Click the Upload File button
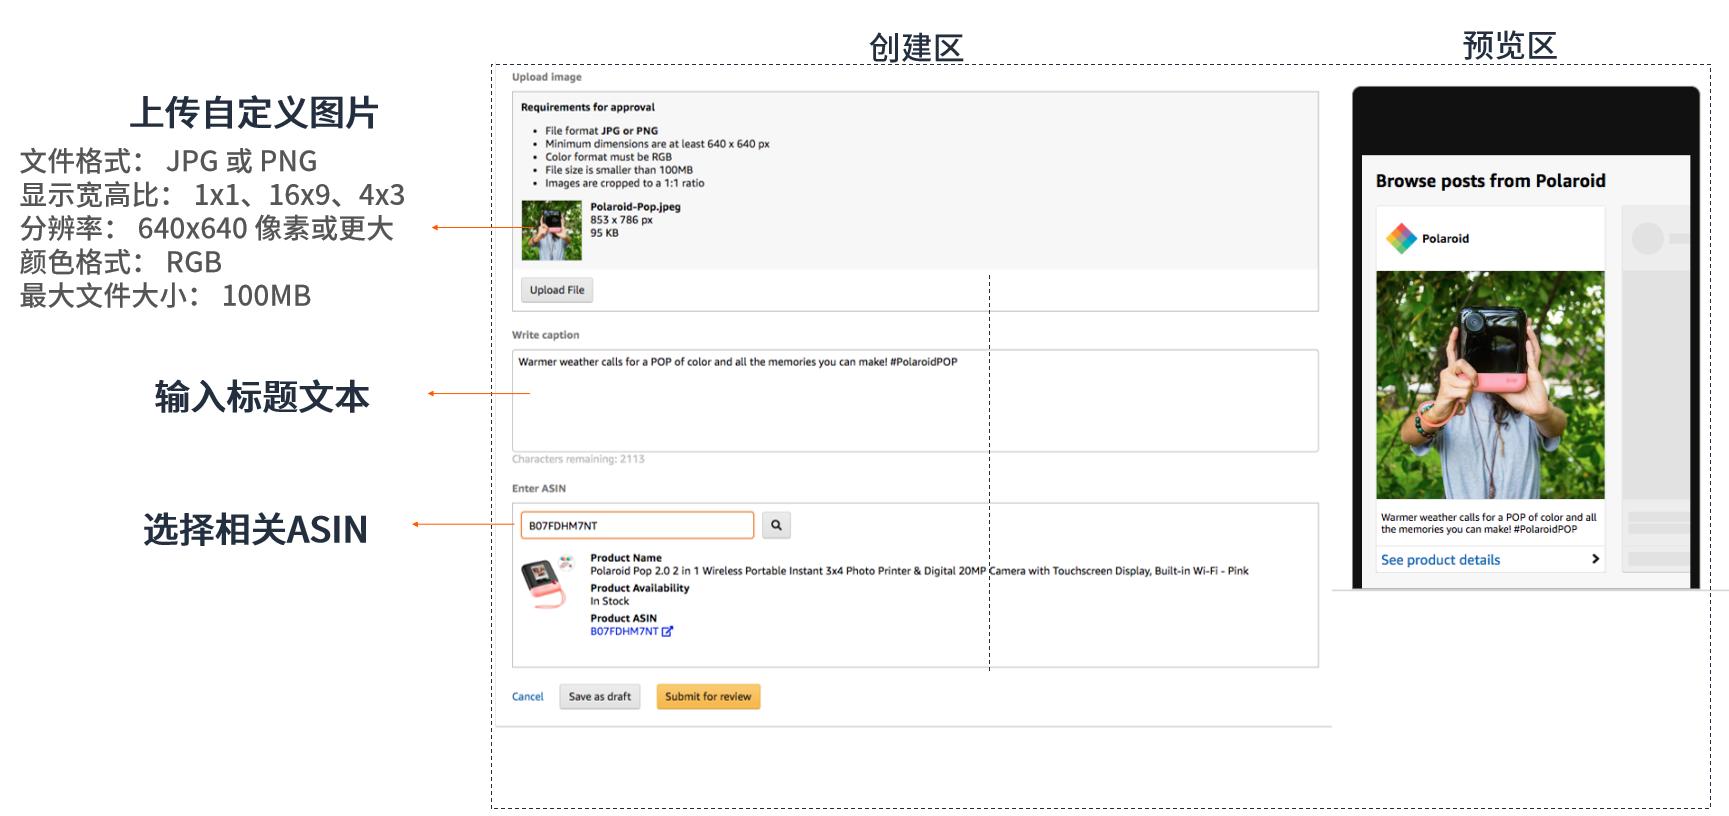 [557, 290]
